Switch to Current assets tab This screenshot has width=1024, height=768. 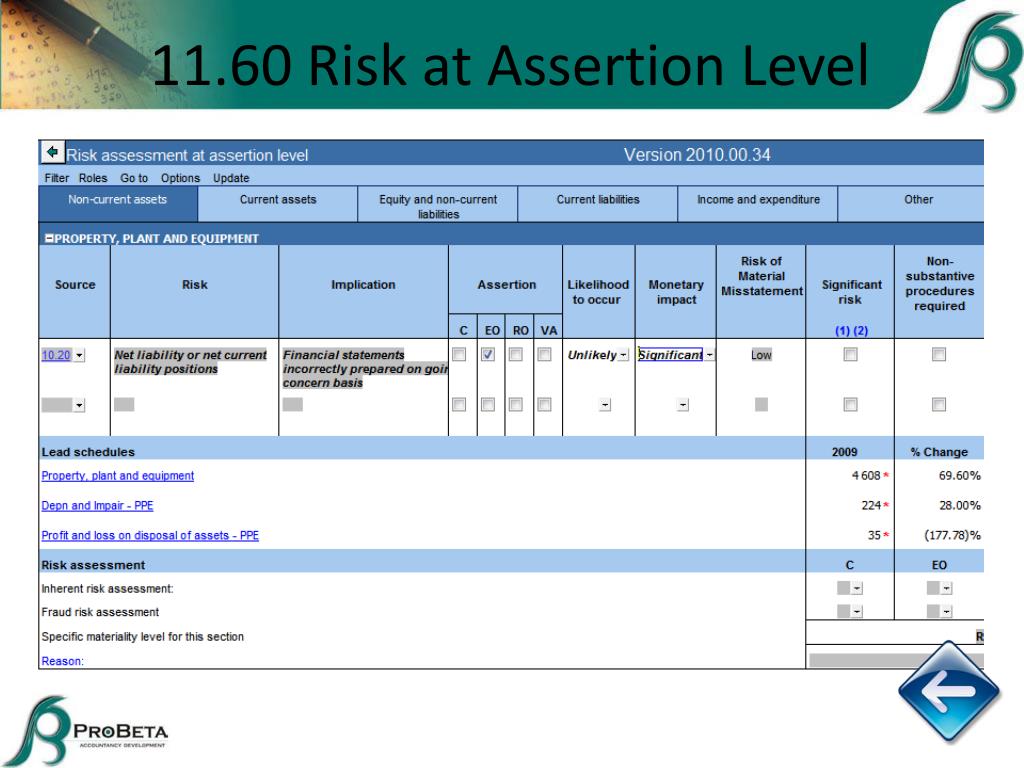point(278,204)
